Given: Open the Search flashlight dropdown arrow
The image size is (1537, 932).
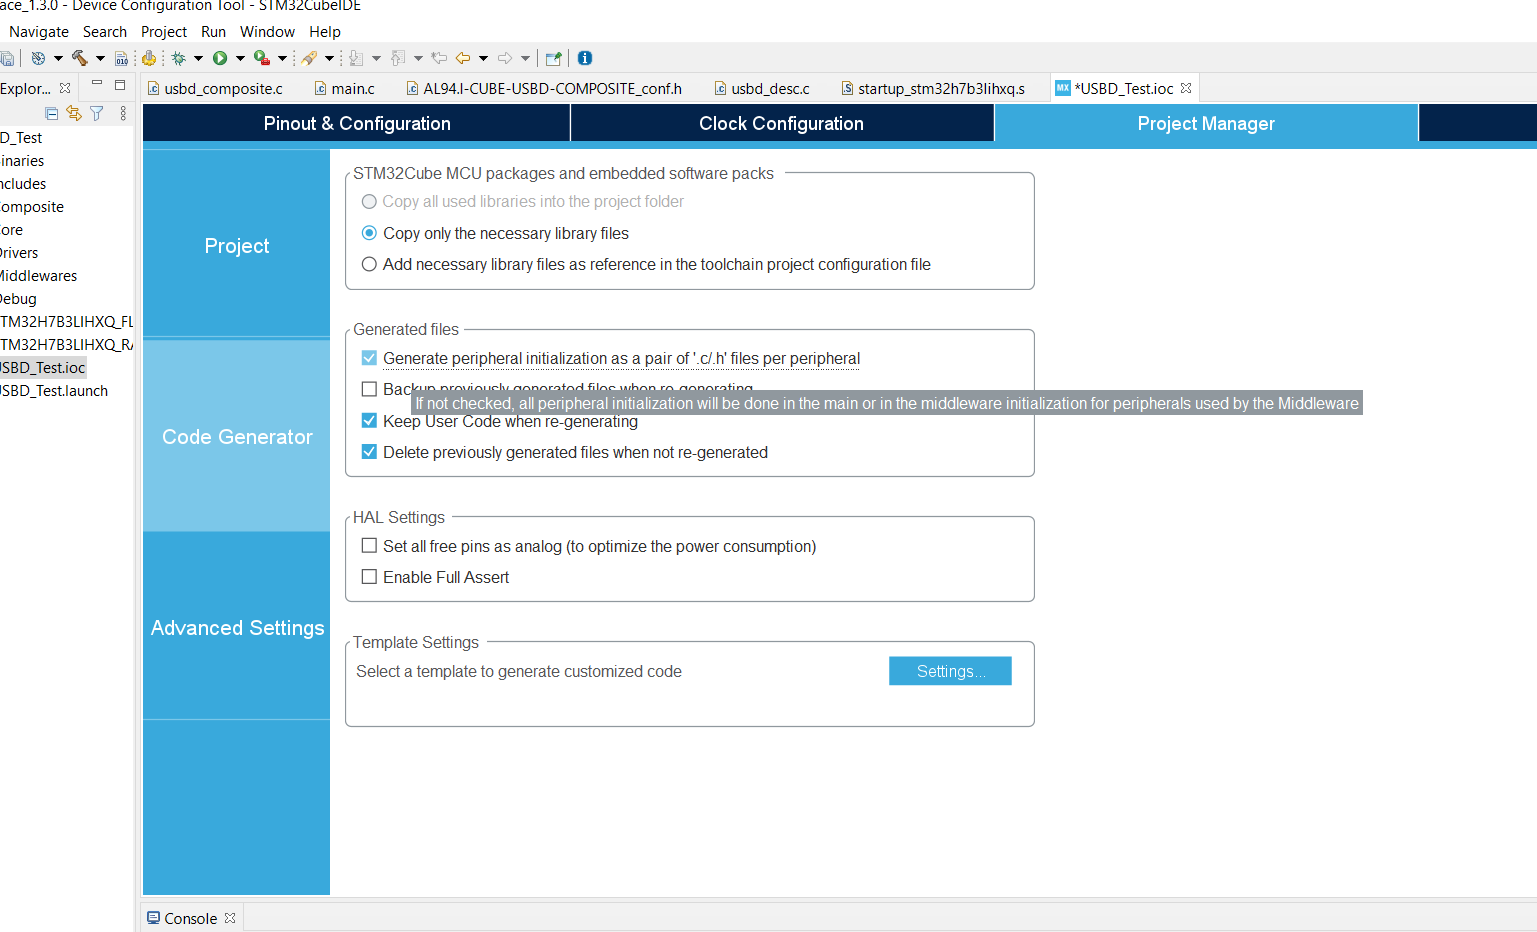Looking at the screenshot, I should click(x=329, y=58).
